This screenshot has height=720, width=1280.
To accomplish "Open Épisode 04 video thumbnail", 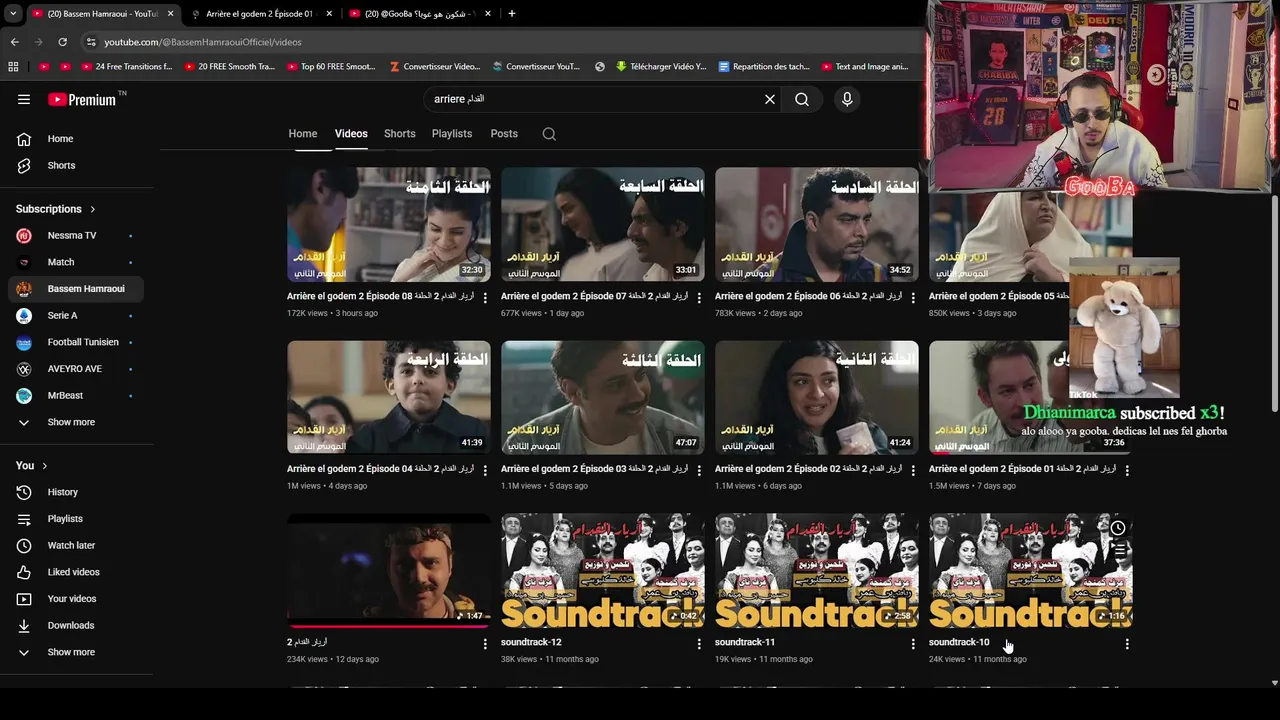I will 389,398.
